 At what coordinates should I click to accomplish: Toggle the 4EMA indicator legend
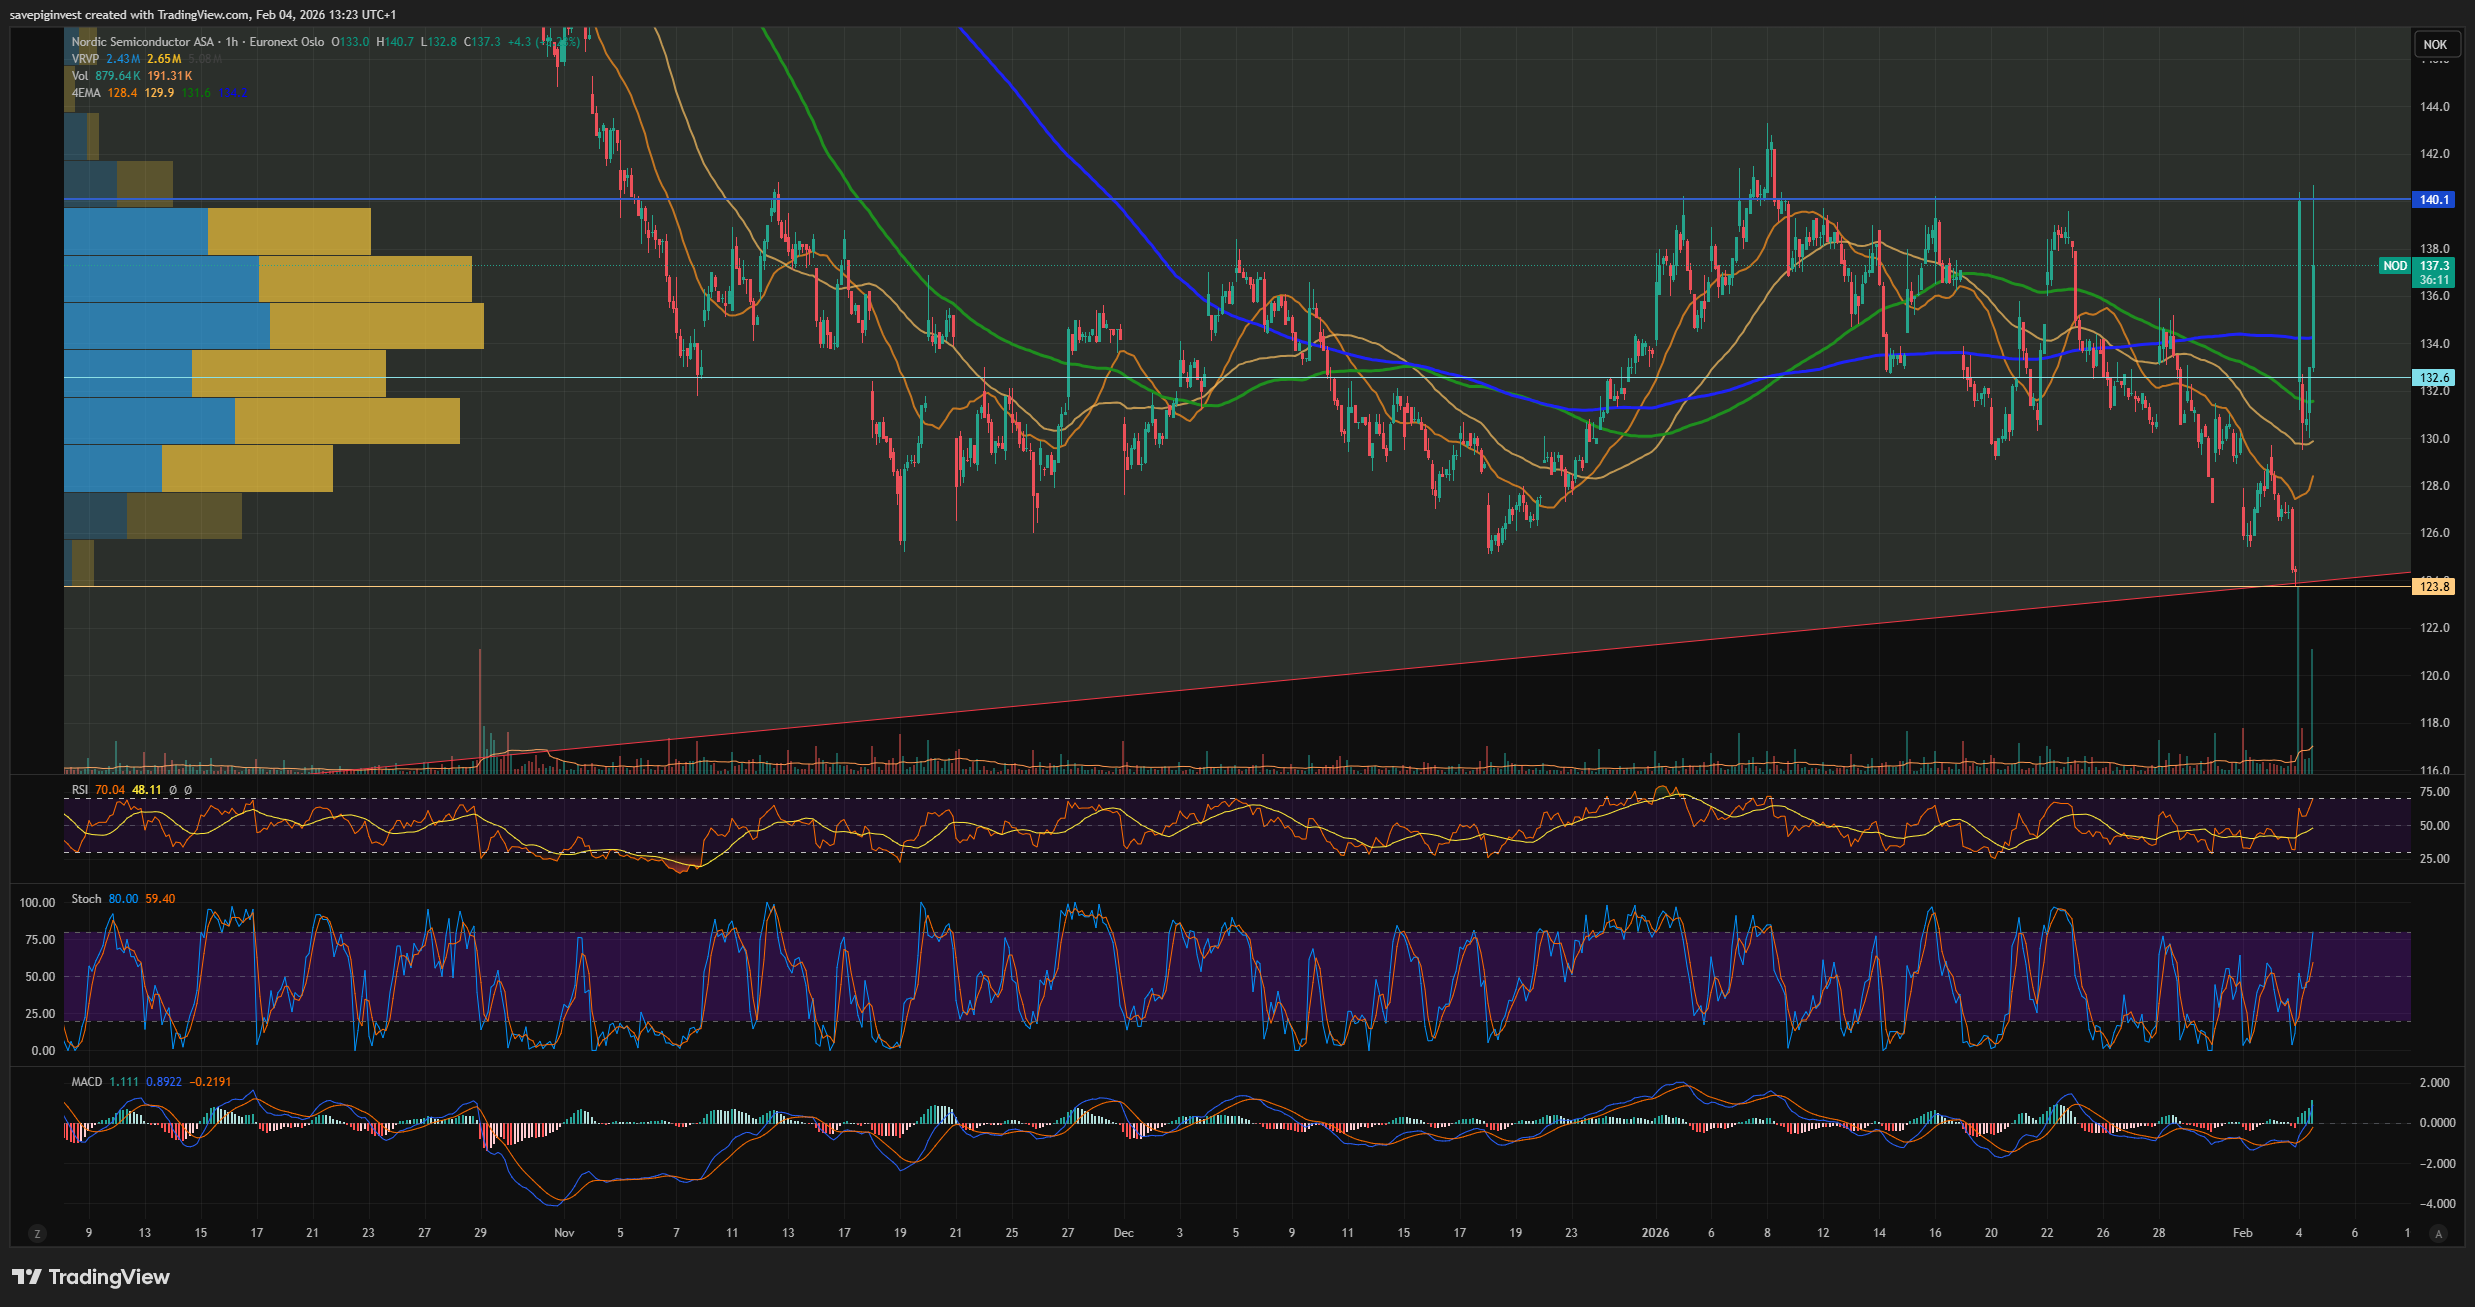86,93
